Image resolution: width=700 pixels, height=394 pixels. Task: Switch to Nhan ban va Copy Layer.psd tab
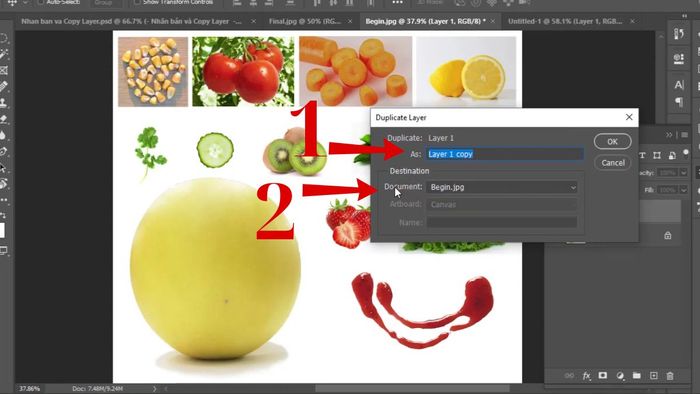[x=132, y=21]
